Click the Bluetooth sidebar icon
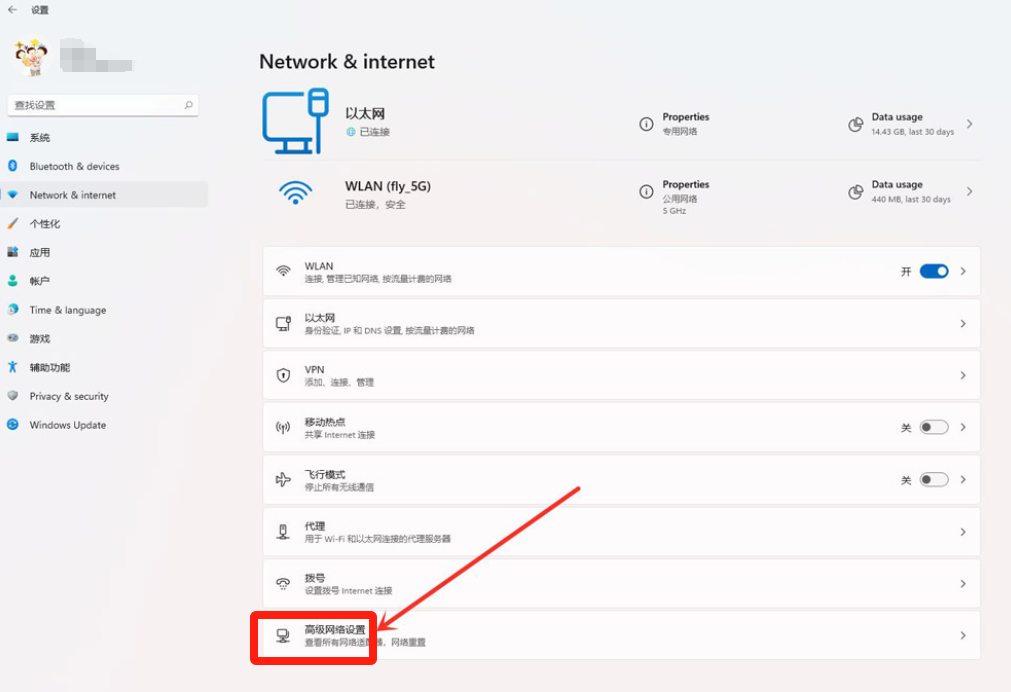Screen dimensions: 1011x692 click(12, 166)
